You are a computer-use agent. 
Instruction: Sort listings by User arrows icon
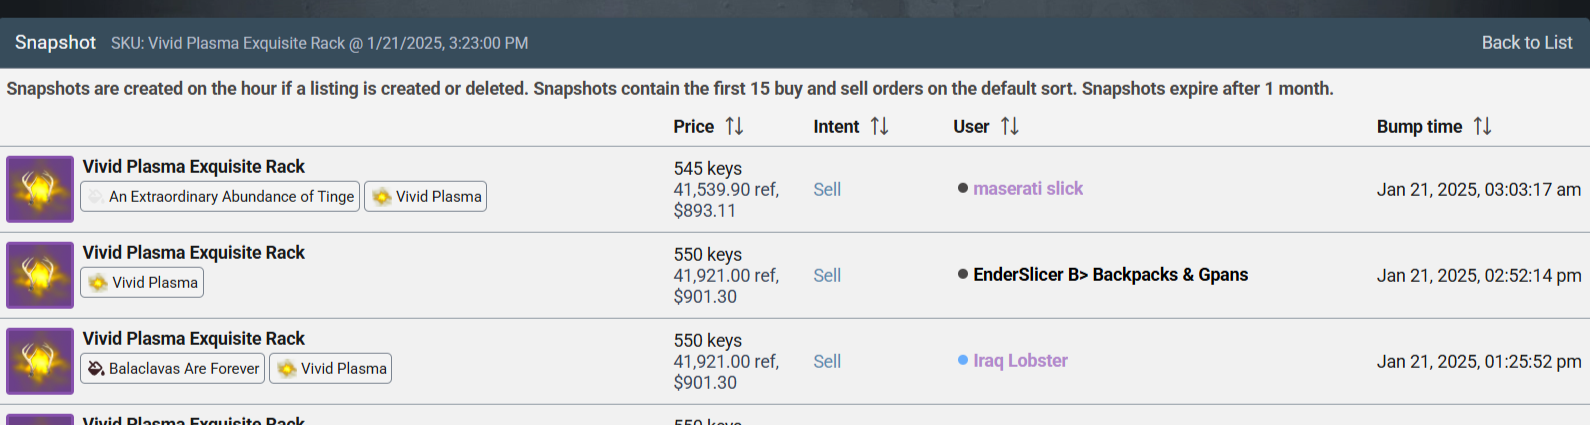pyautogui.click(x=1010, y=126)
